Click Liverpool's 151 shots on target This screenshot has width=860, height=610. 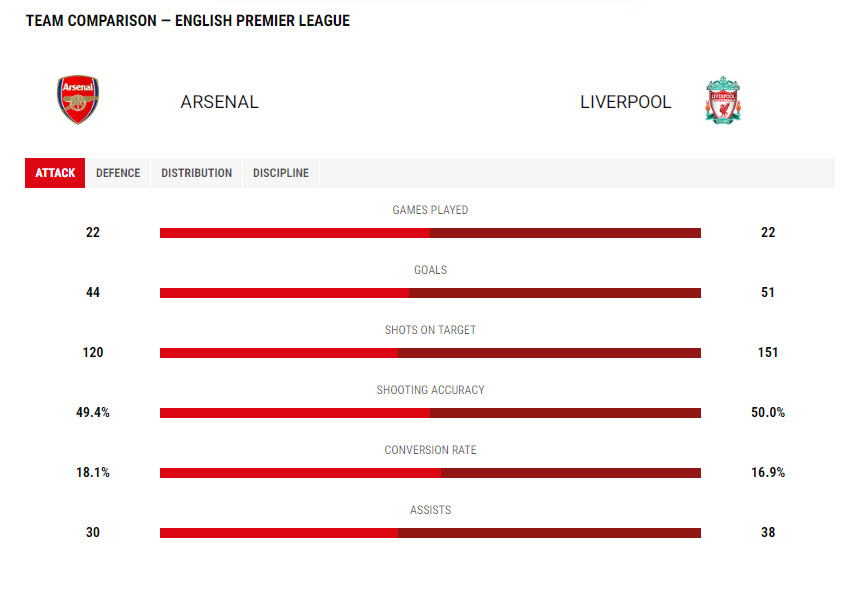pos(768,352)
